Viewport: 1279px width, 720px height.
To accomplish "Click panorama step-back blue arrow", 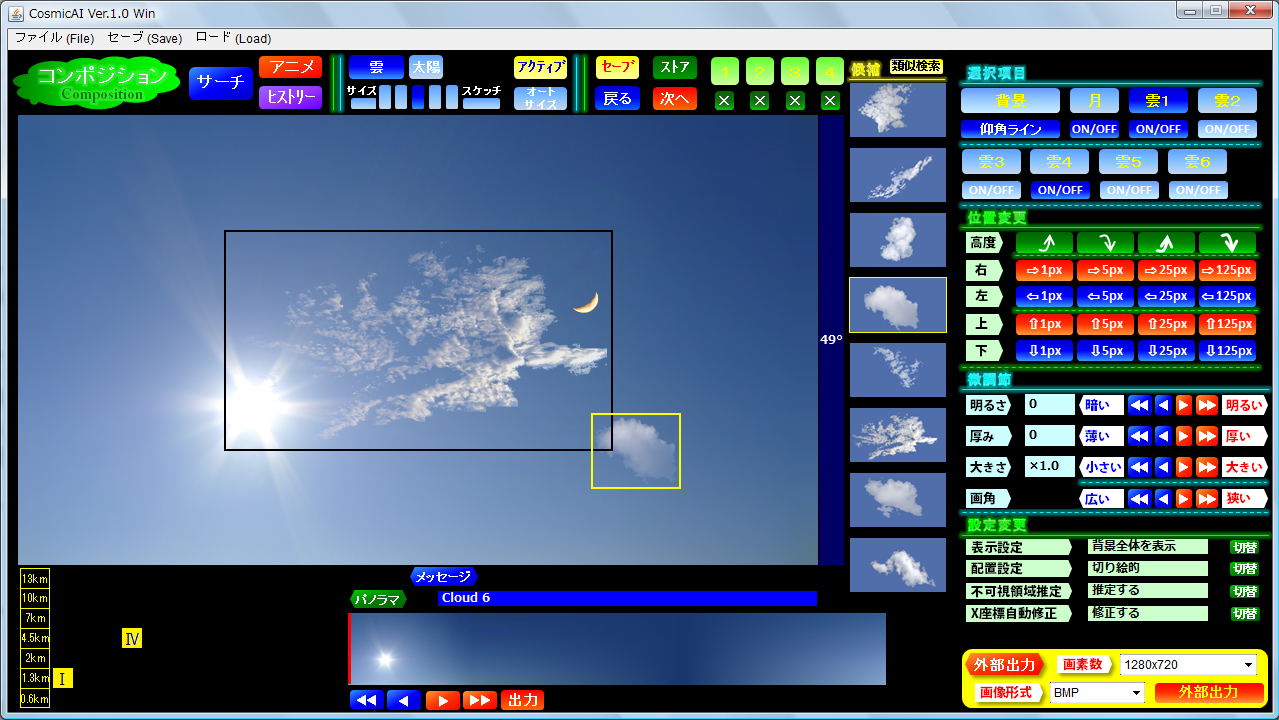I will coord(404,700).
